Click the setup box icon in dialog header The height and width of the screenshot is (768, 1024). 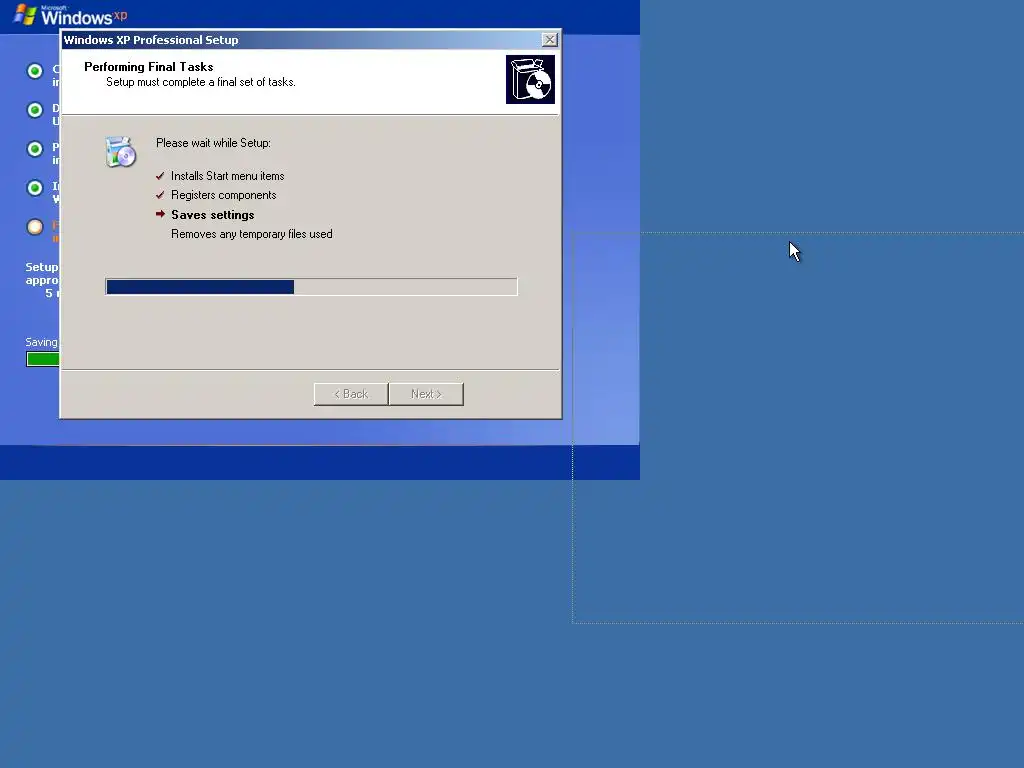(530, 79)
